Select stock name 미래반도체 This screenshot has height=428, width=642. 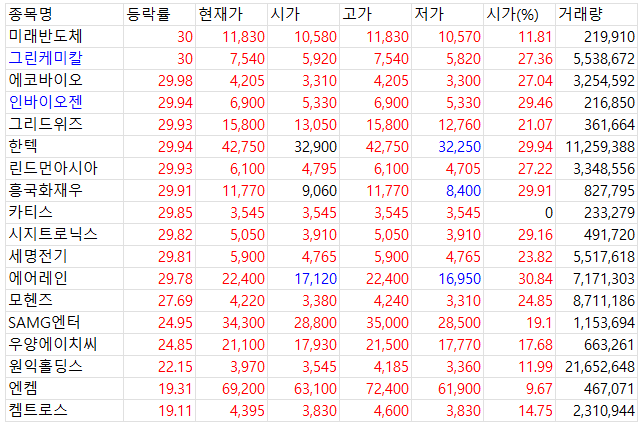(45, 36)
